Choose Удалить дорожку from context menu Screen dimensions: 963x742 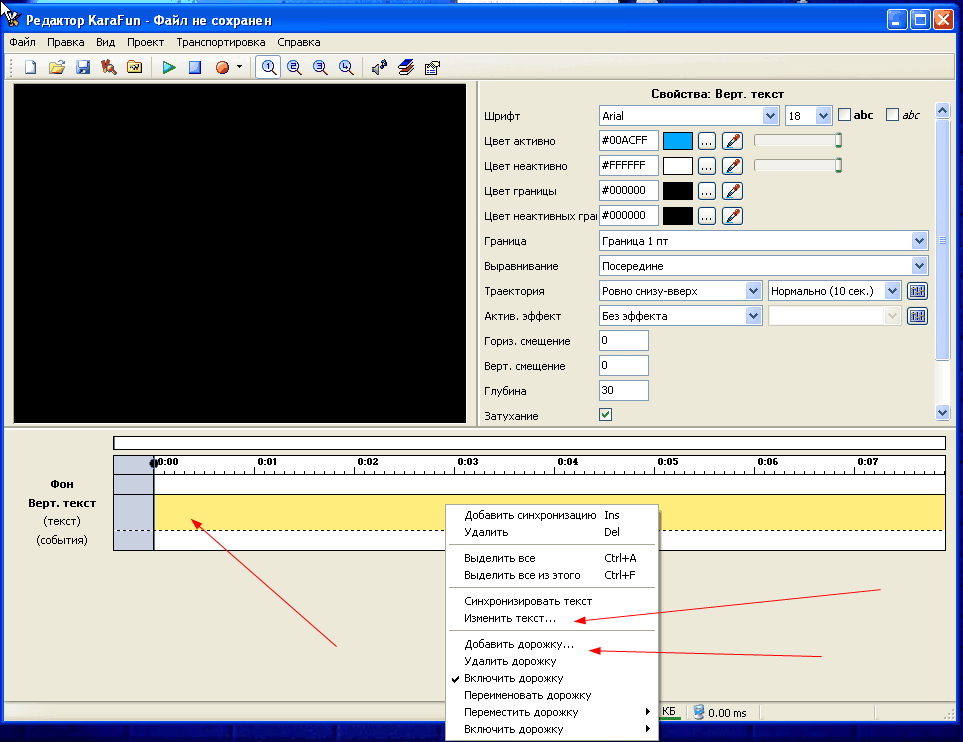(x=552, y=662)
